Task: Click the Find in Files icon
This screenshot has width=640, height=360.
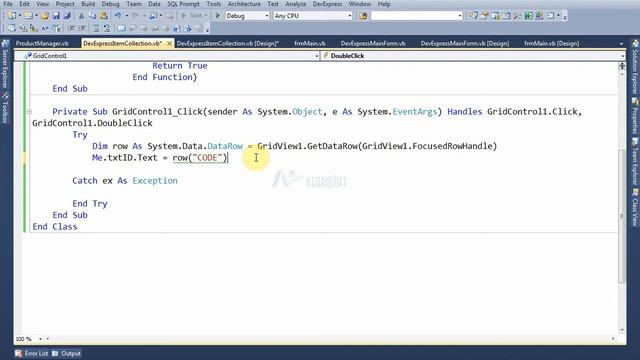Action: (x=363, y=16)
